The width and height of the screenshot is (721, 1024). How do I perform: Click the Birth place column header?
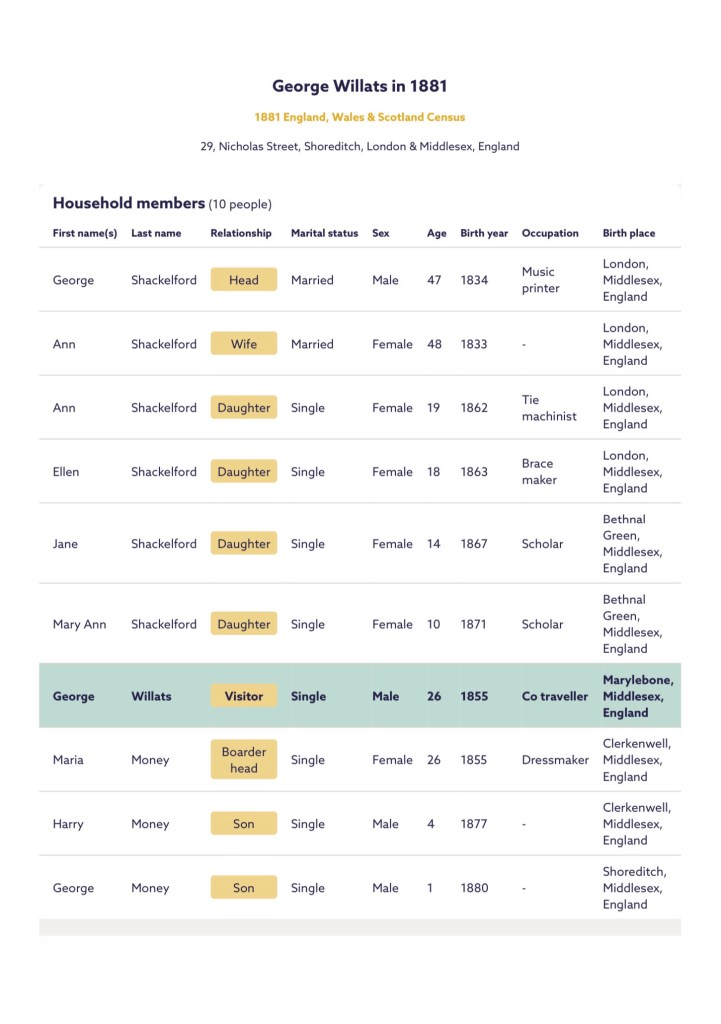tap(629, 233)
